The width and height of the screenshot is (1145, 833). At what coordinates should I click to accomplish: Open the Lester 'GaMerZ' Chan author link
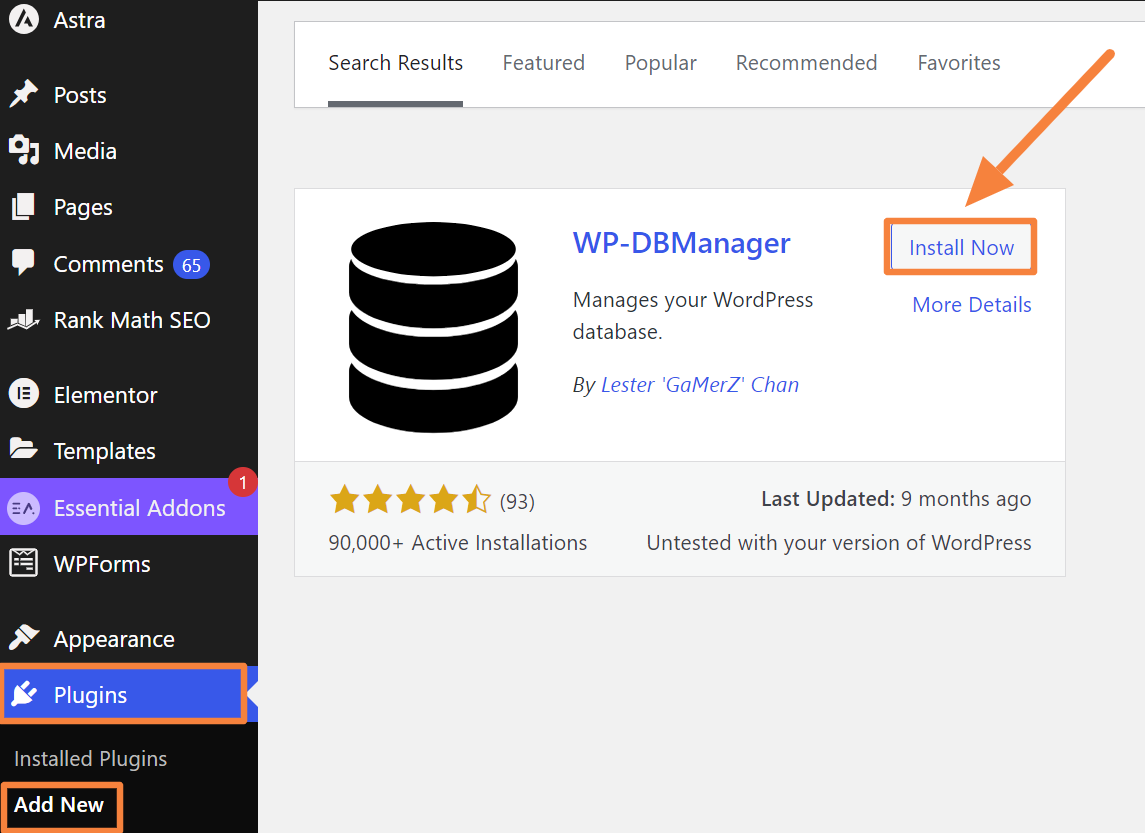700,385
